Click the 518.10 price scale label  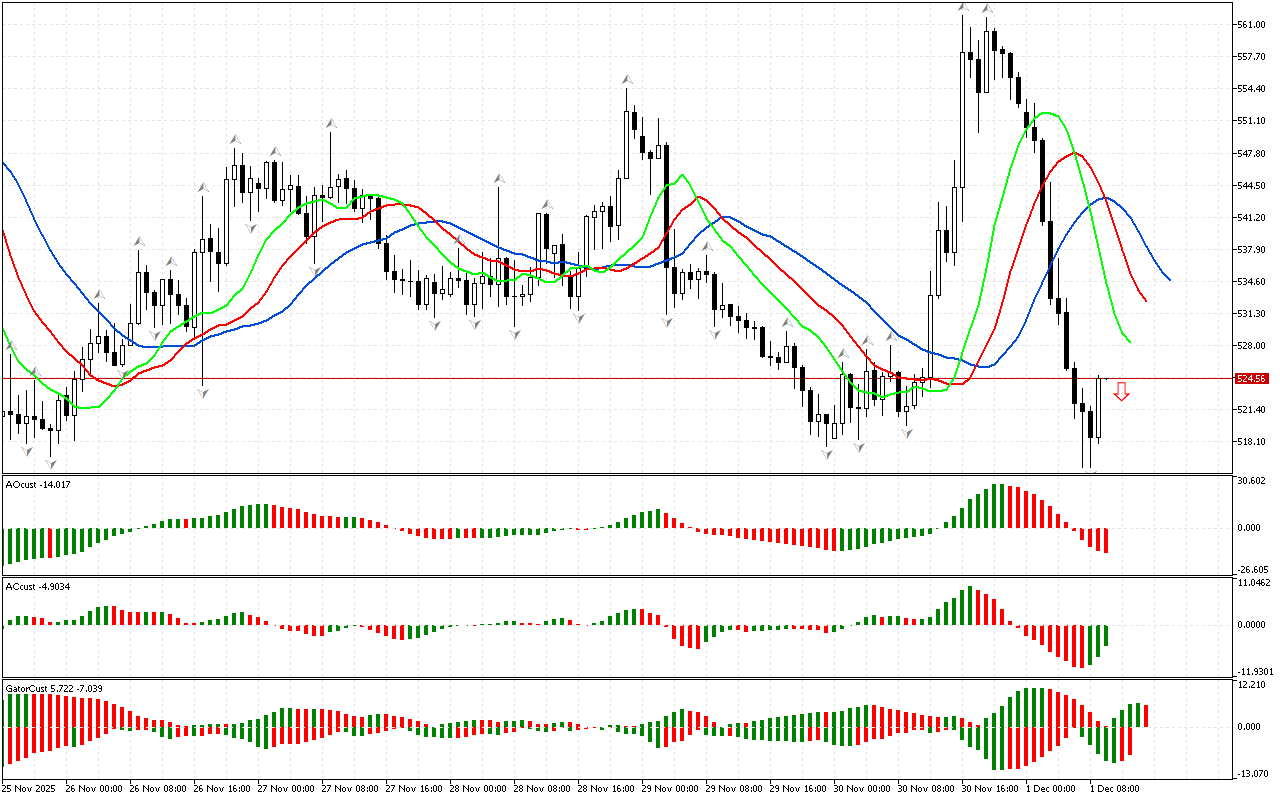(x=1251, y=442)
